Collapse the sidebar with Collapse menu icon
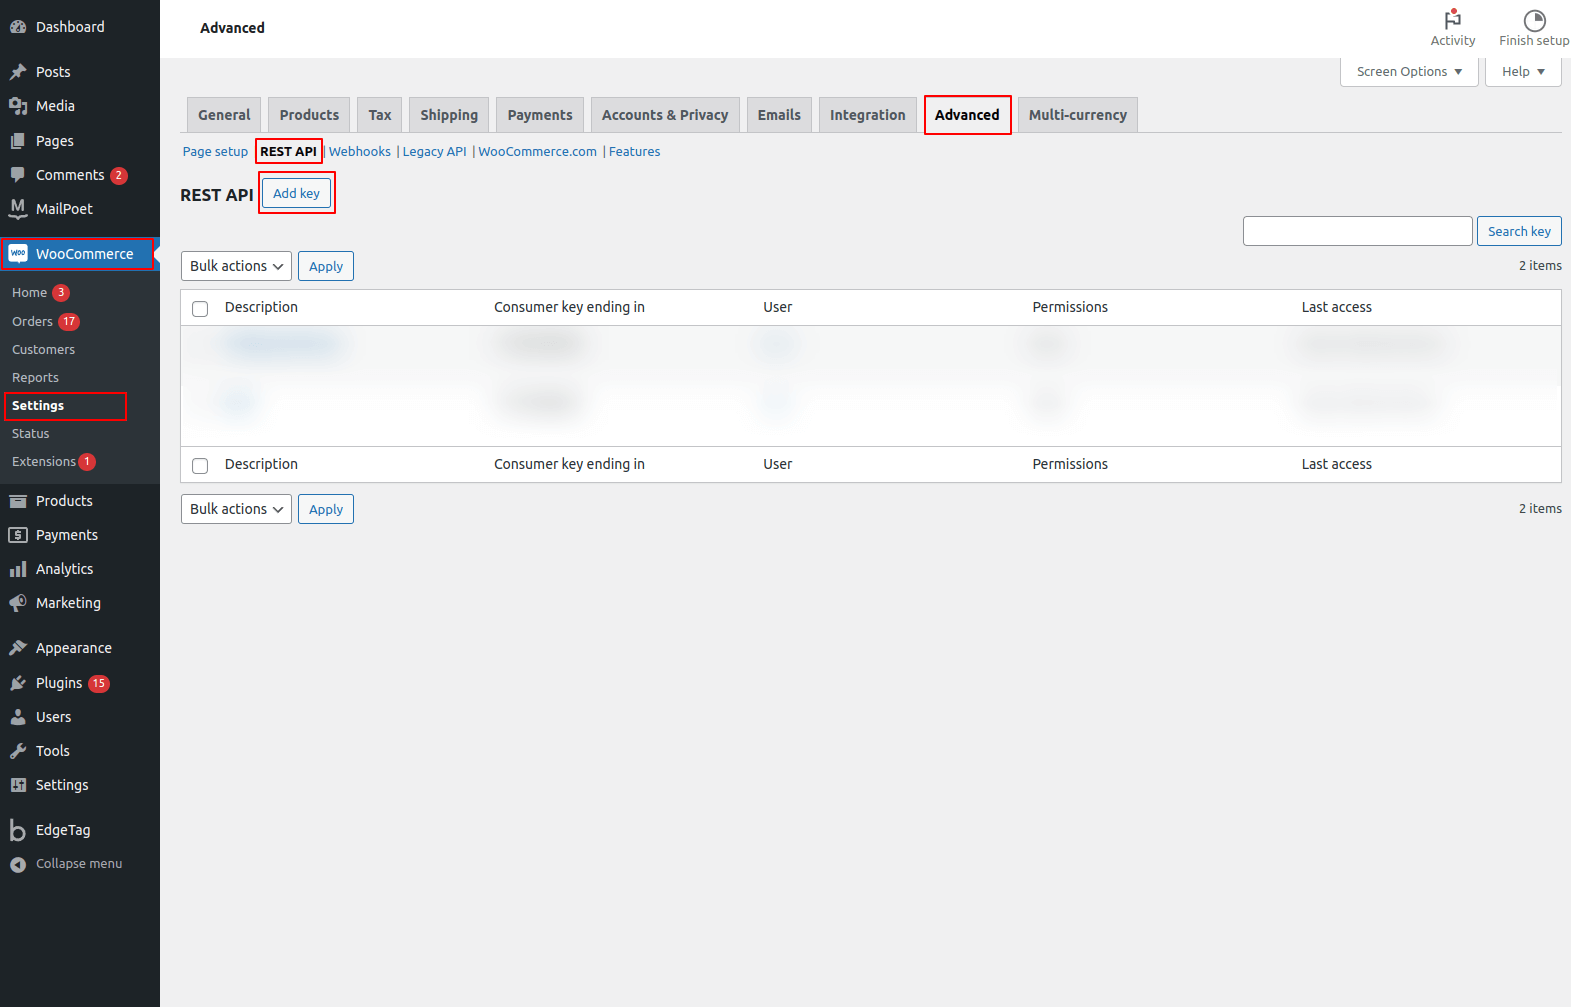Image resolution: width=1571 pixels, height=1007 pixels. (18, 864)
